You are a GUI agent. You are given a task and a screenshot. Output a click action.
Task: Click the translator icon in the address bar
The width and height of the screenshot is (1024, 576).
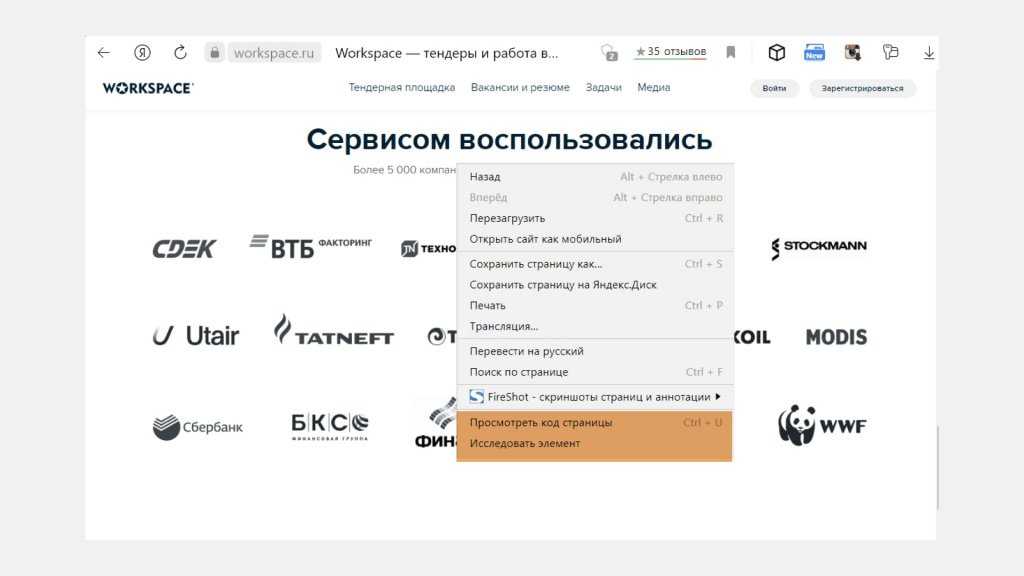[609, 52]
